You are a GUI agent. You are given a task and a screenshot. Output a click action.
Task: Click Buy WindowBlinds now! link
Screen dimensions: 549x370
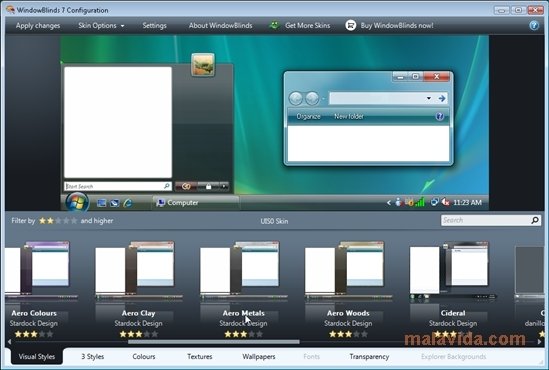(x=397, y=26)
